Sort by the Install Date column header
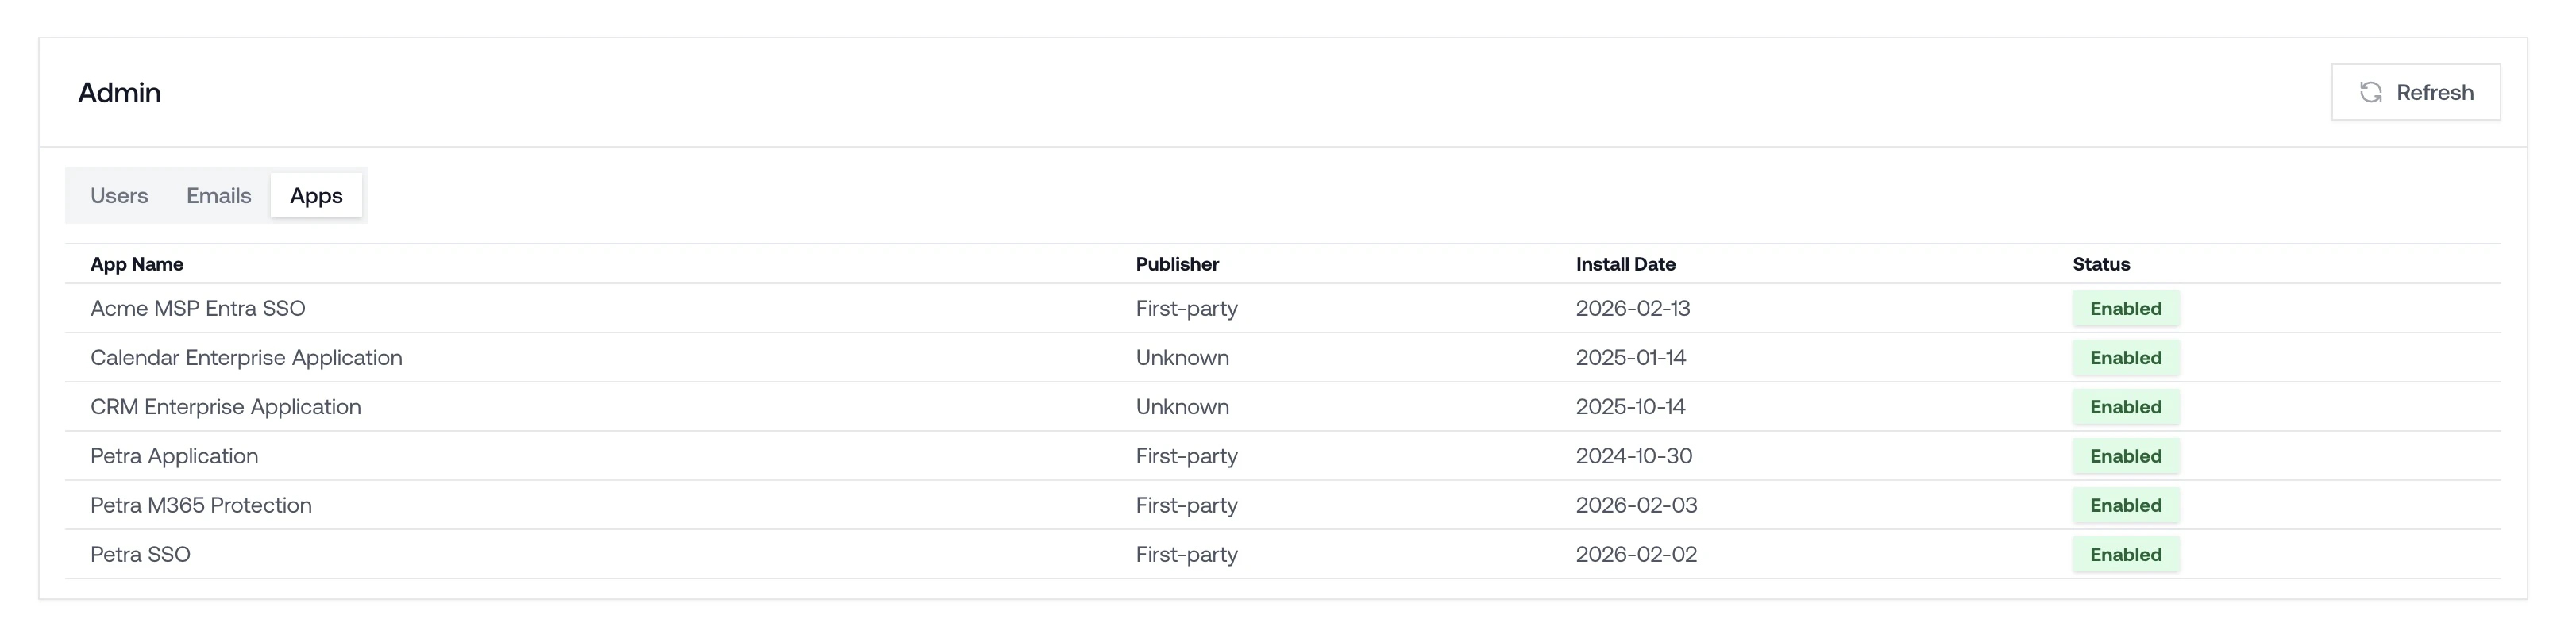Image resolution: width=2576 pixels, height=638 pixels. pyautogui.click(x=1625, y=264)
